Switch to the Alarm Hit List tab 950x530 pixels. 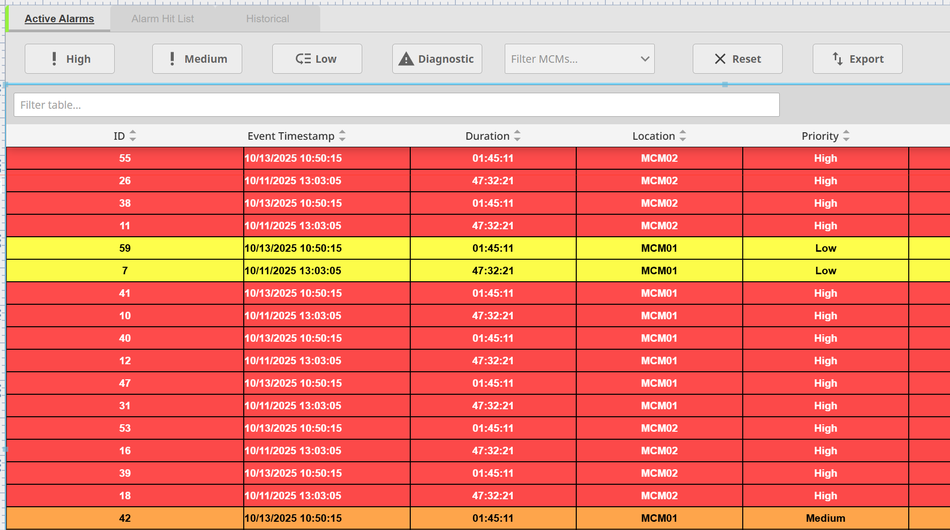click(163, 19)
